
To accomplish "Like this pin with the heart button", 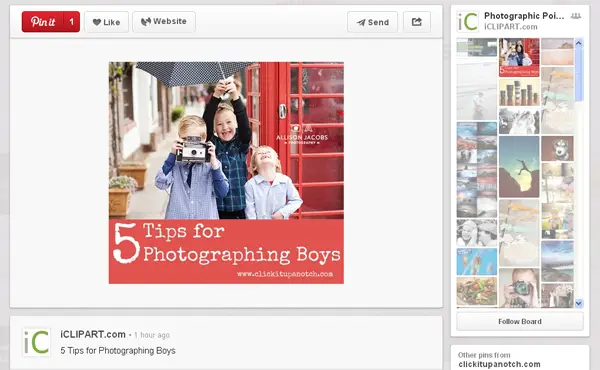I will point(106,22).
